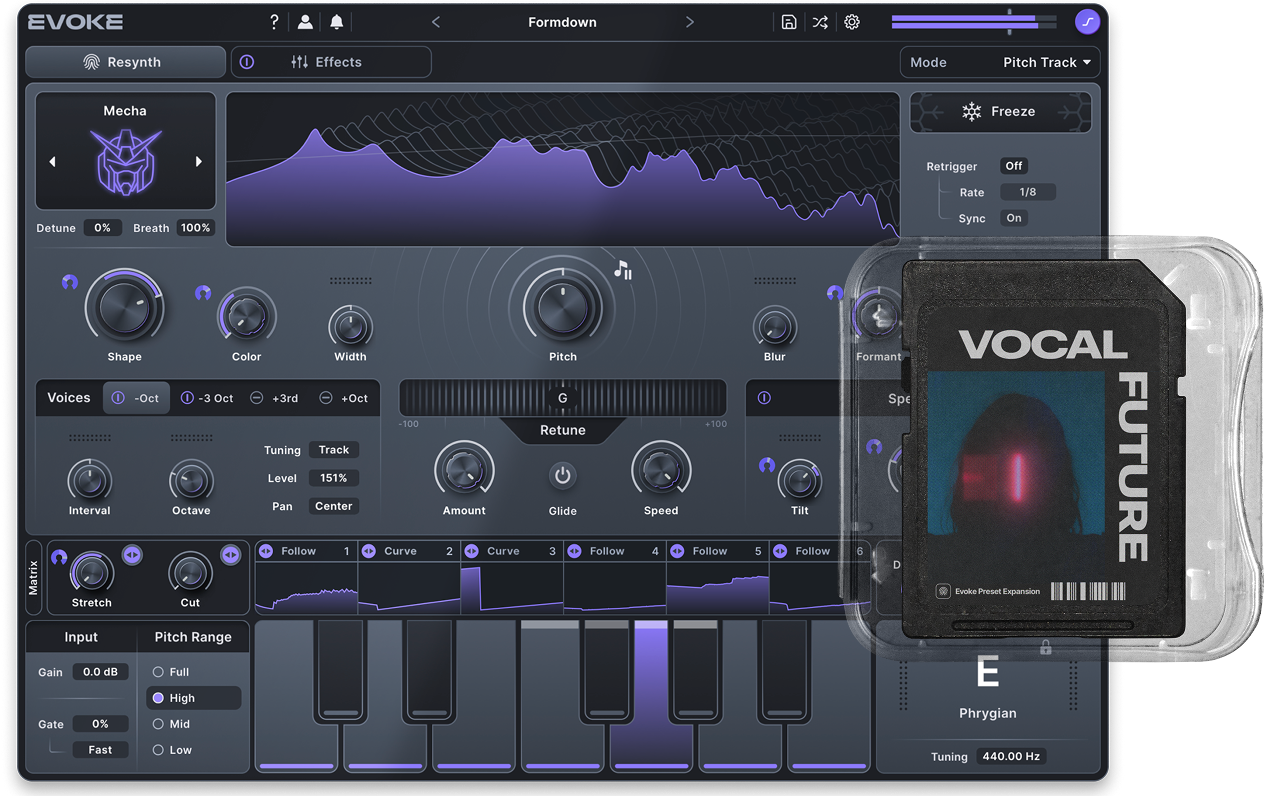Click the arrows icon of Curve slot 2
The height and width of the screenshot is (796, 1286).
pyautogui.click(x=369, y=551)
